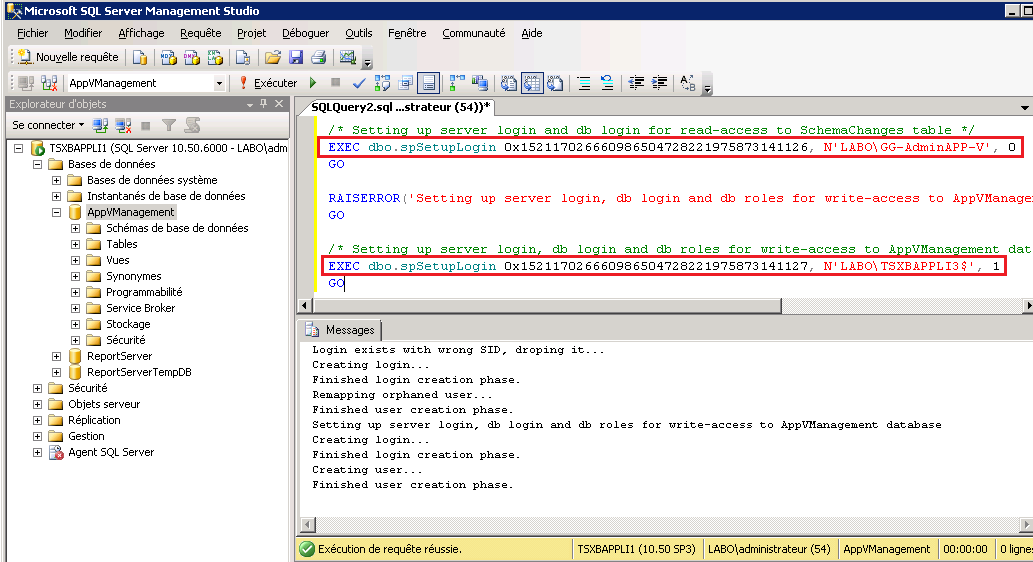
Task: Click uncomment selected lines icon
Action: [x=607, y=83]
